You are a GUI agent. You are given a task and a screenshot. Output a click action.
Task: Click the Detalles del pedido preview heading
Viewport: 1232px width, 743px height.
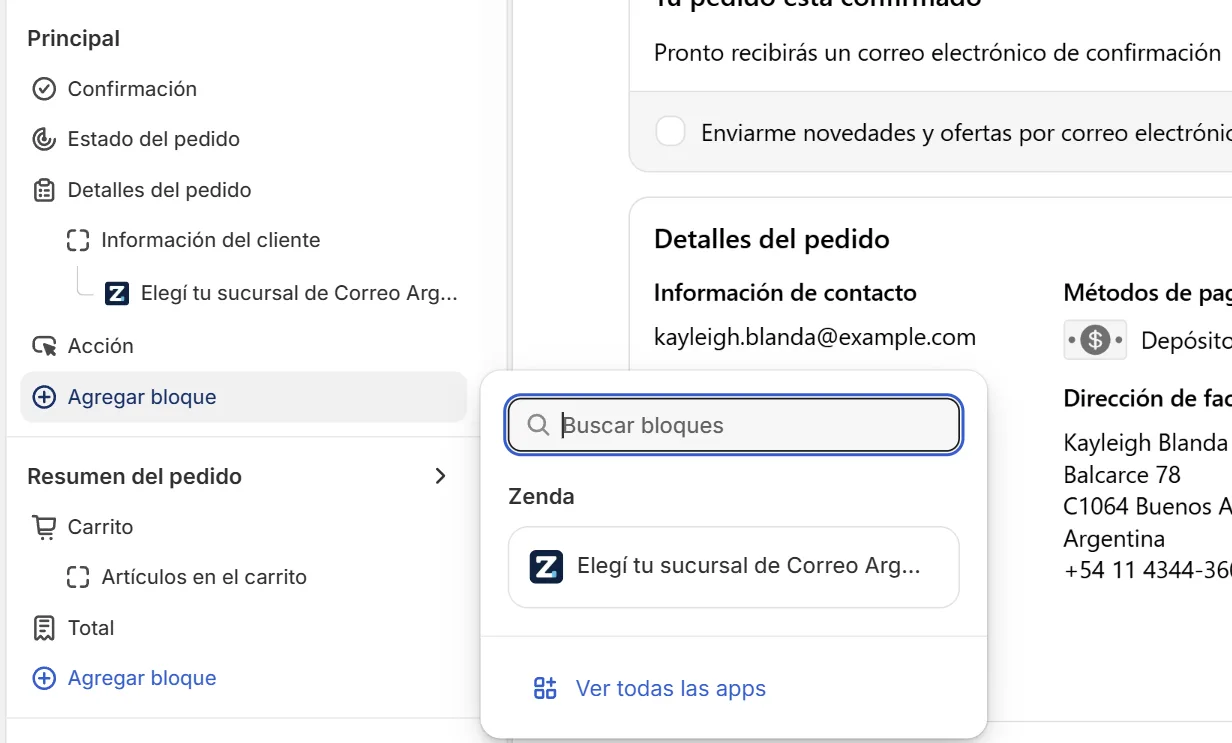pos(772,239)
